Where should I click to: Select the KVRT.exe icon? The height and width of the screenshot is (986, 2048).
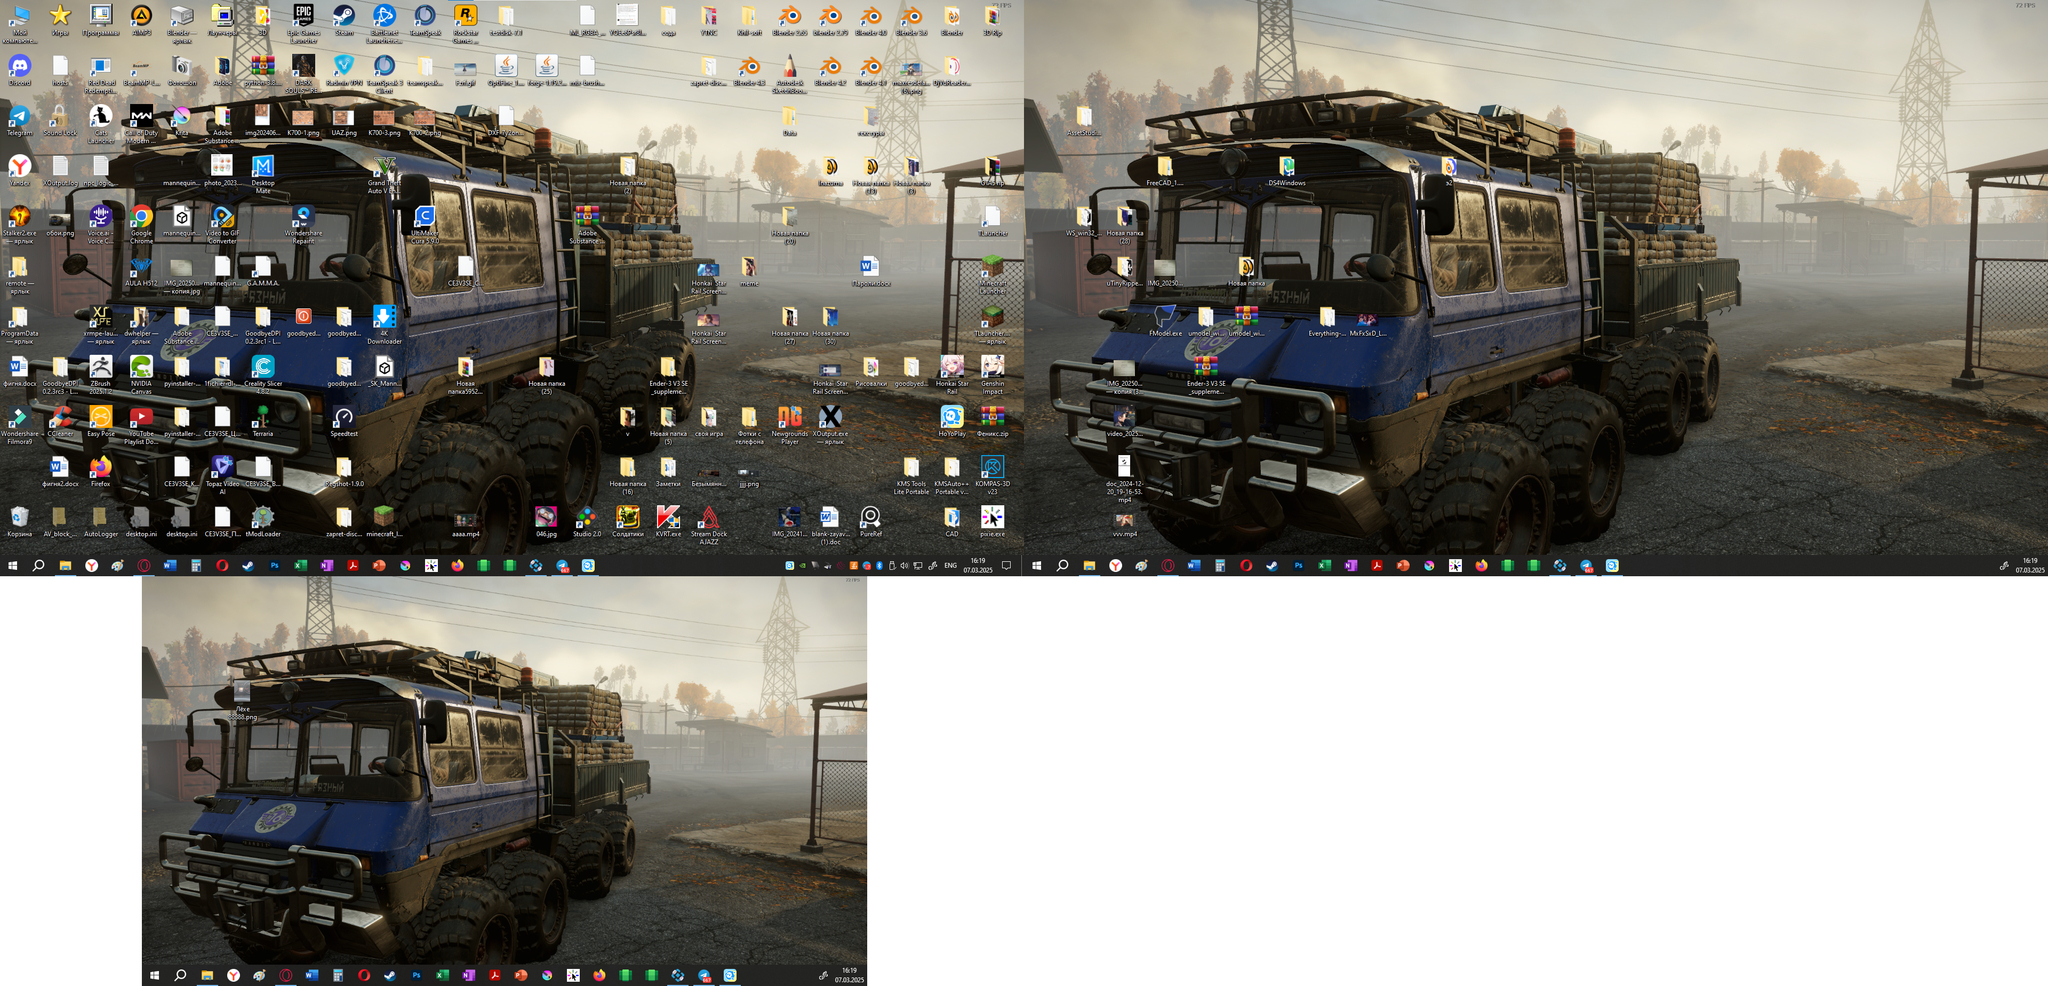tap(668, 522)
